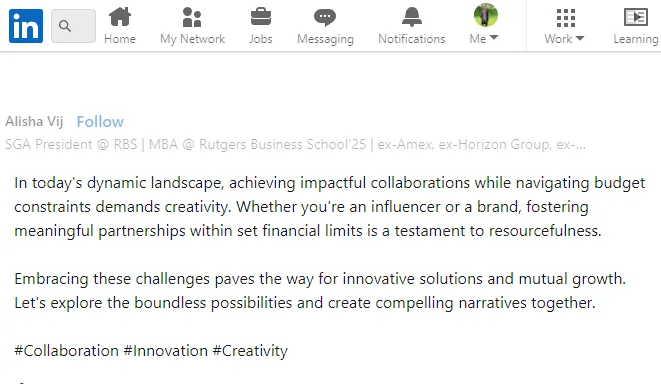Click the search magnifier icon
This screenshot has height=384, width=661.
pos(65,26)
